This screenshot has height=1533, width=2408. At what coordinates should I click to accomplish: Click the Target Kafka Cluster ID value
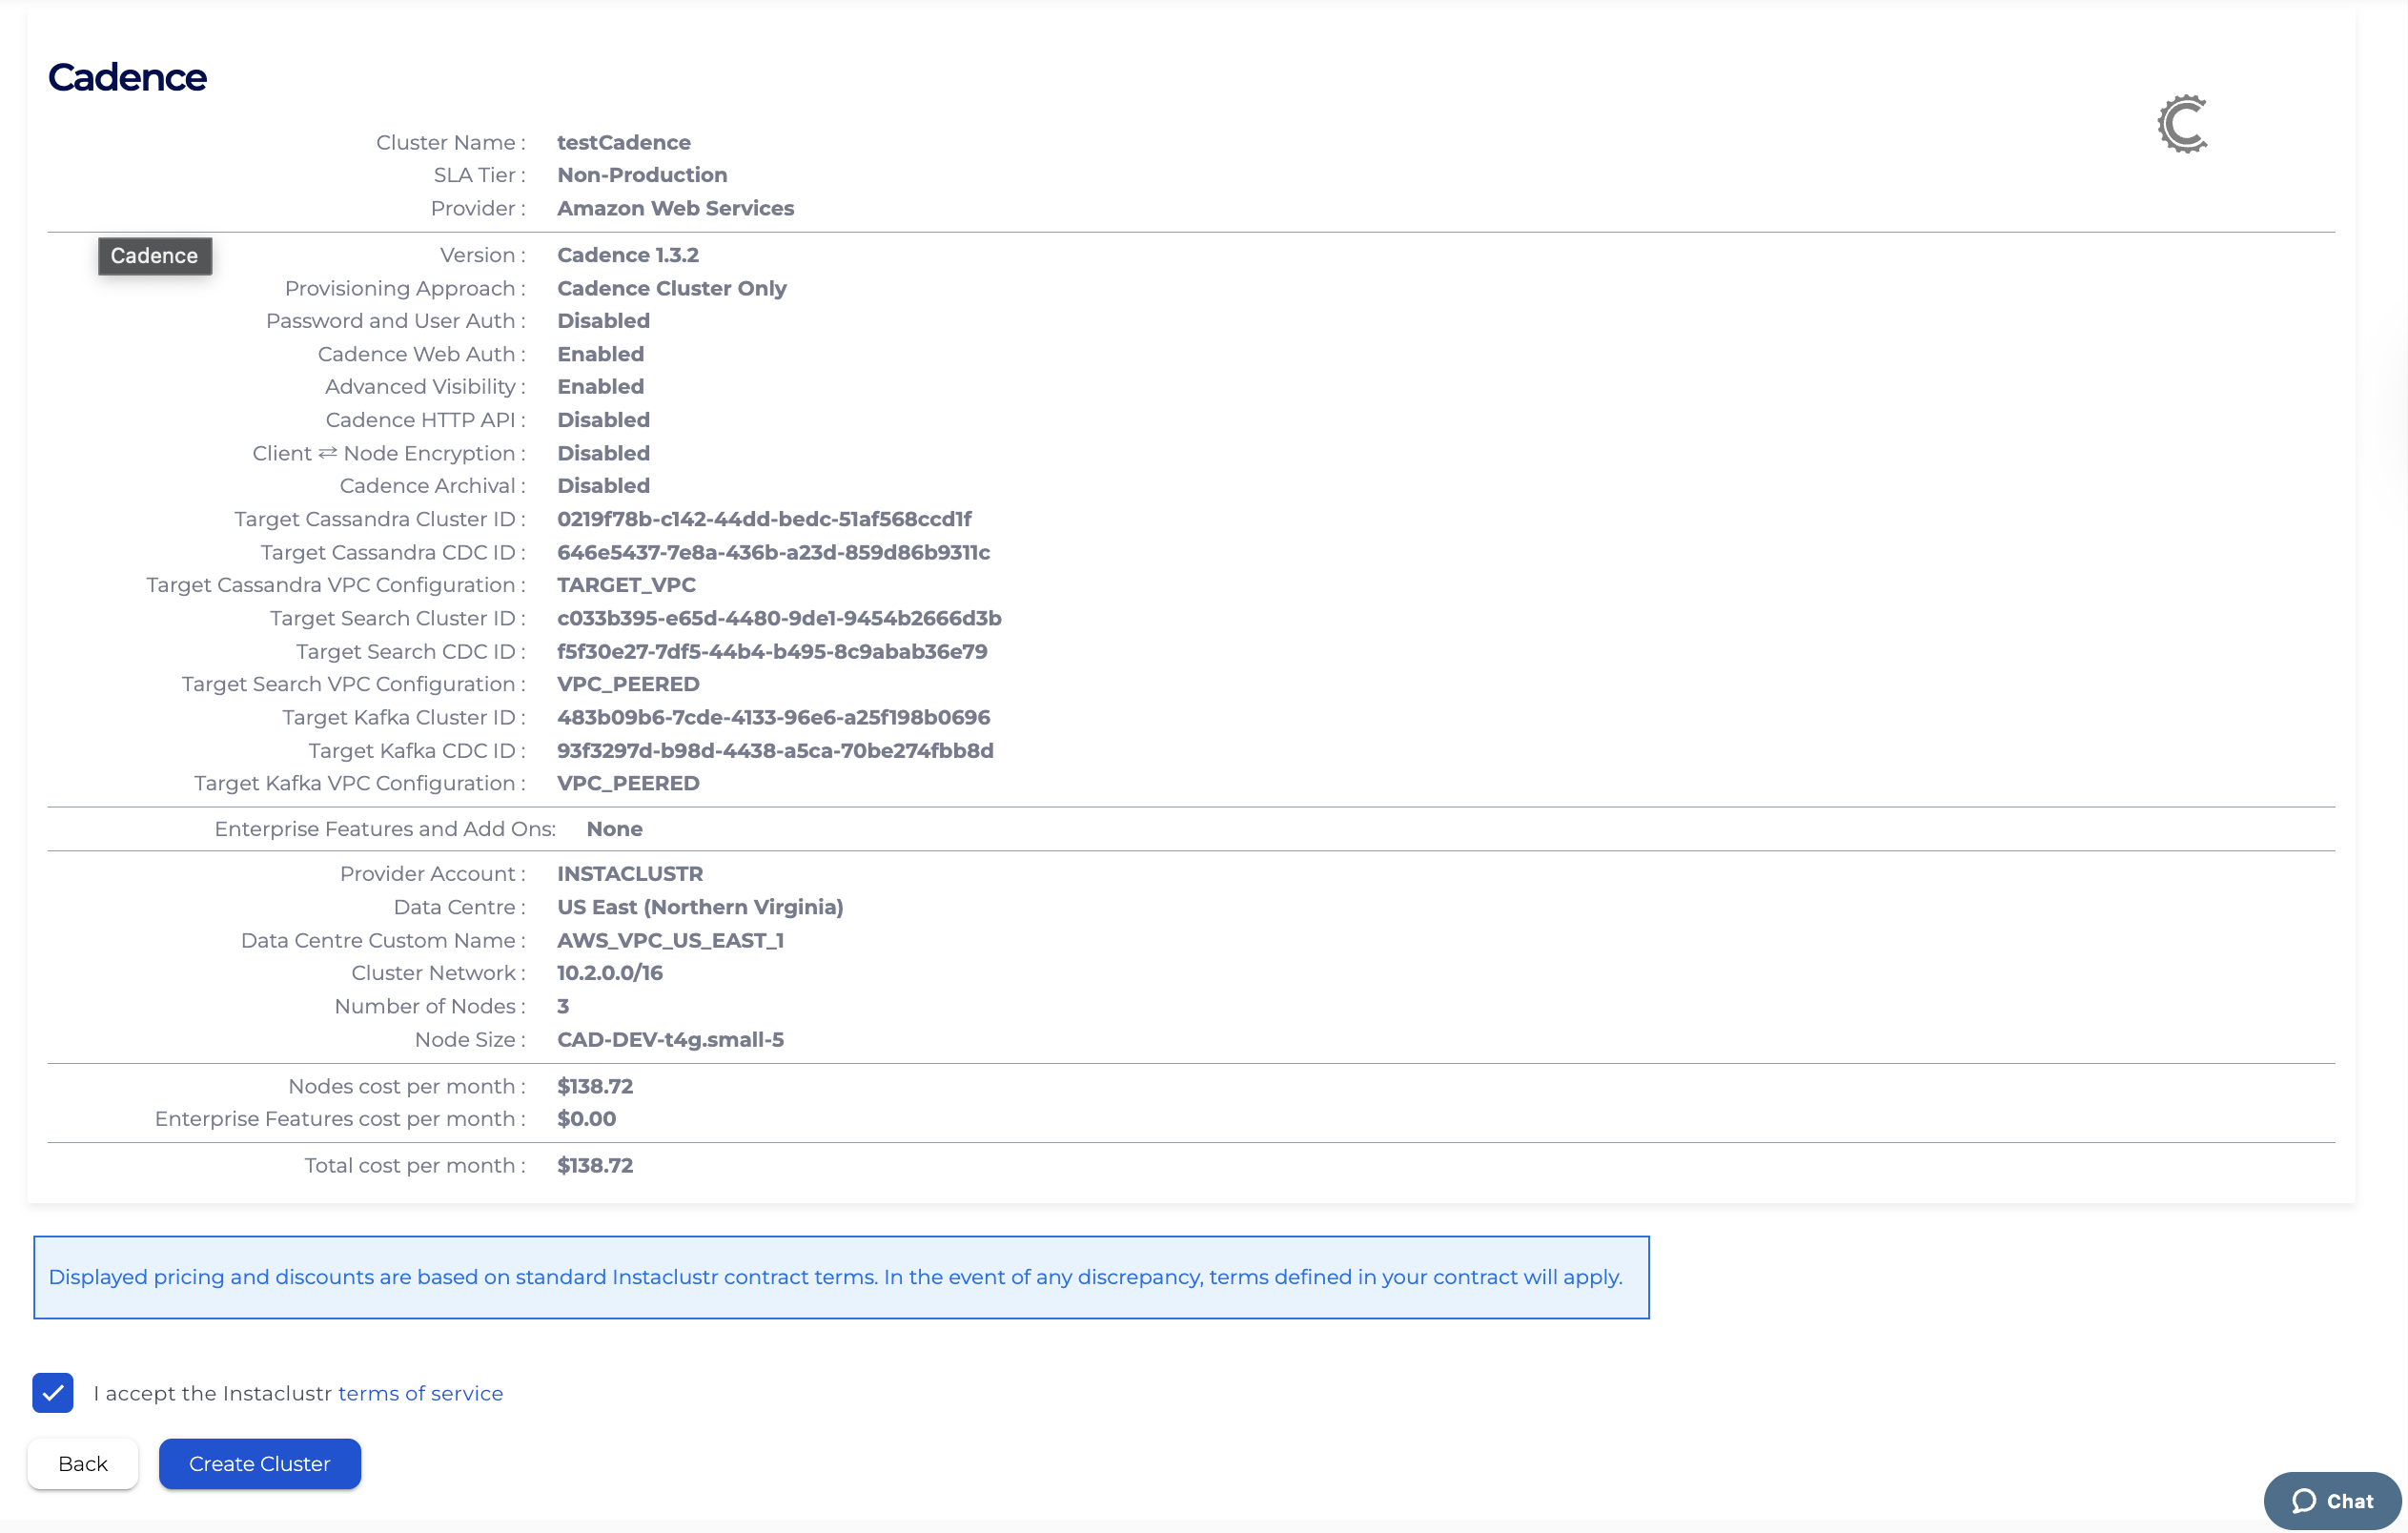coord(773,717)
